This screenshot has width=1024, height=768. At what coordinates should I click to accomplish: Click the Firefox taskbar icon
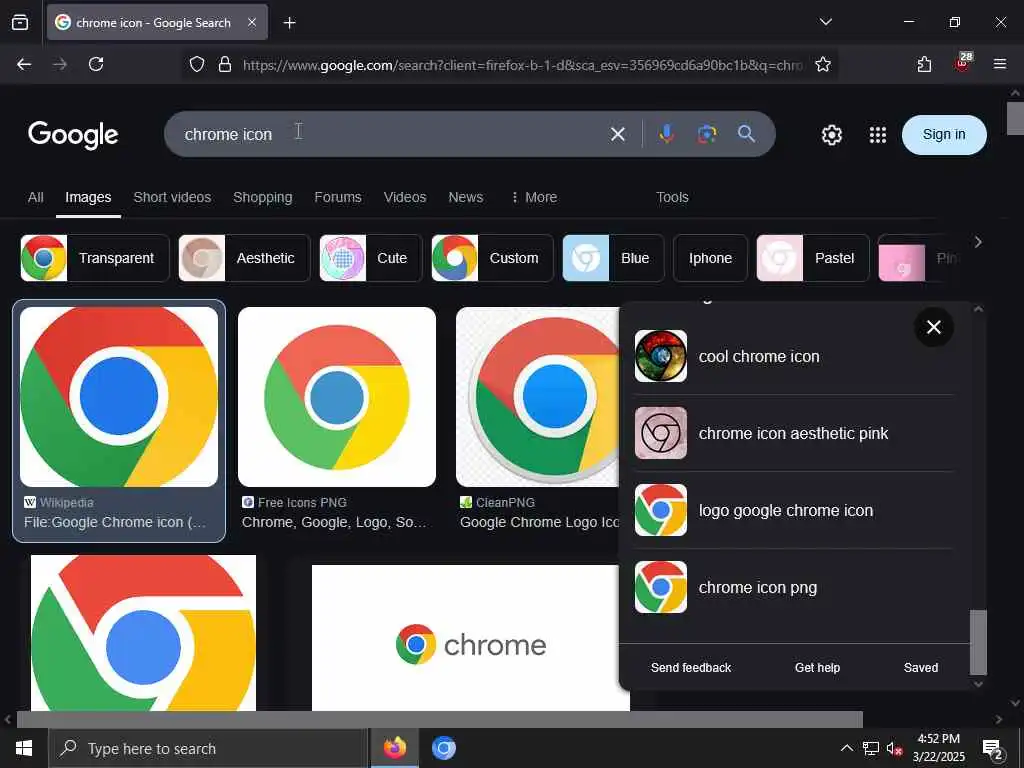(394, 748)
